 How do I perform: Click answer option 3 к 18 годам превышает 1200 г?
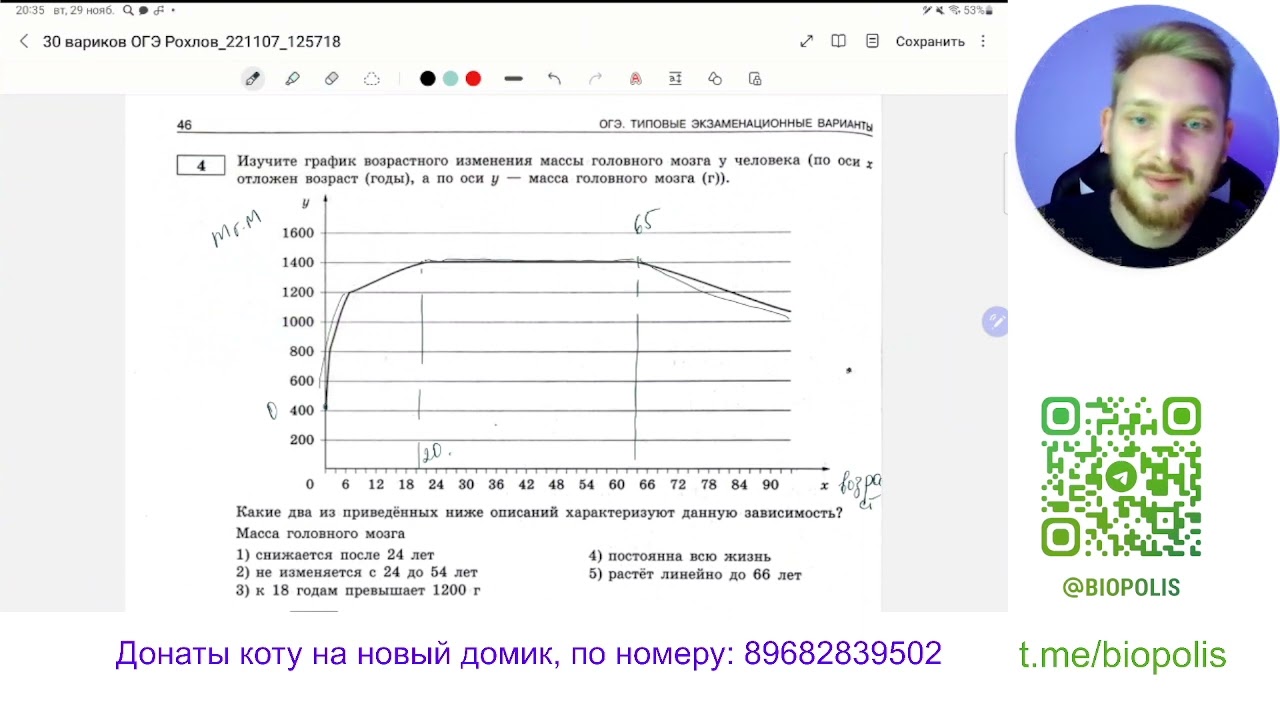[x=358, y=590]
